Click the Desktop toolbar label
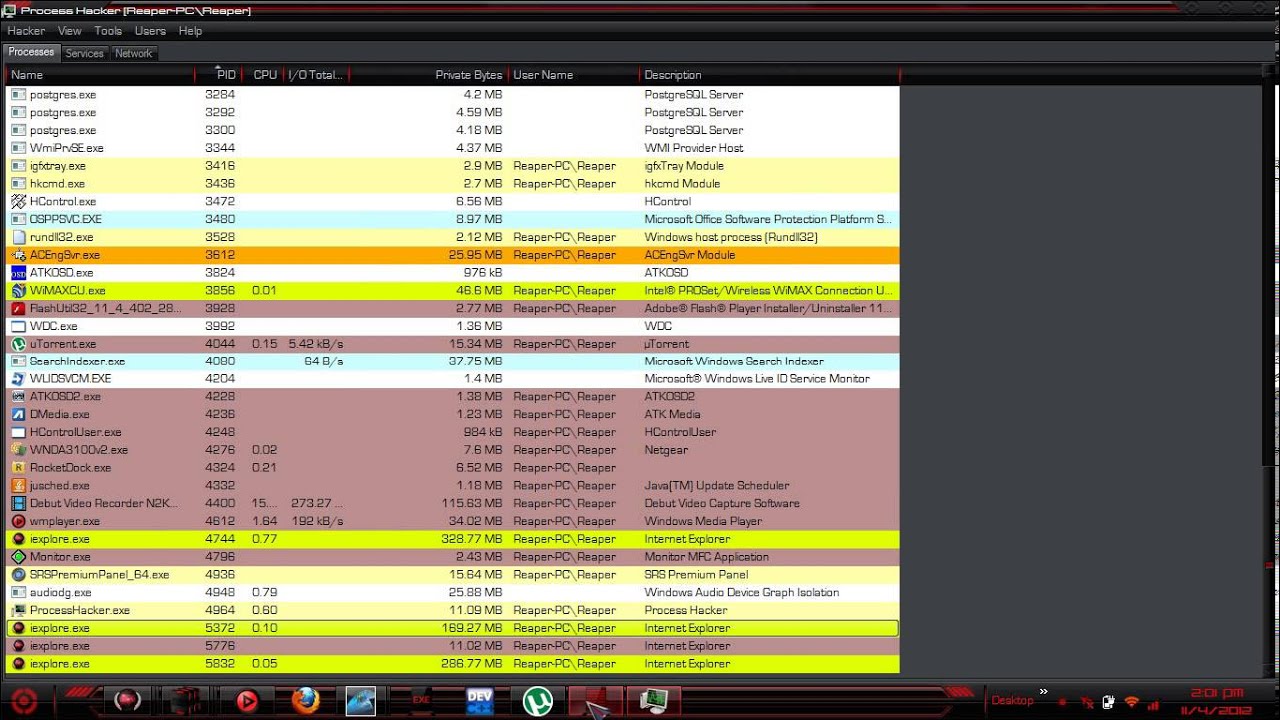The width and height of the screenshot is (1280, 720). tap(1011, 700)
